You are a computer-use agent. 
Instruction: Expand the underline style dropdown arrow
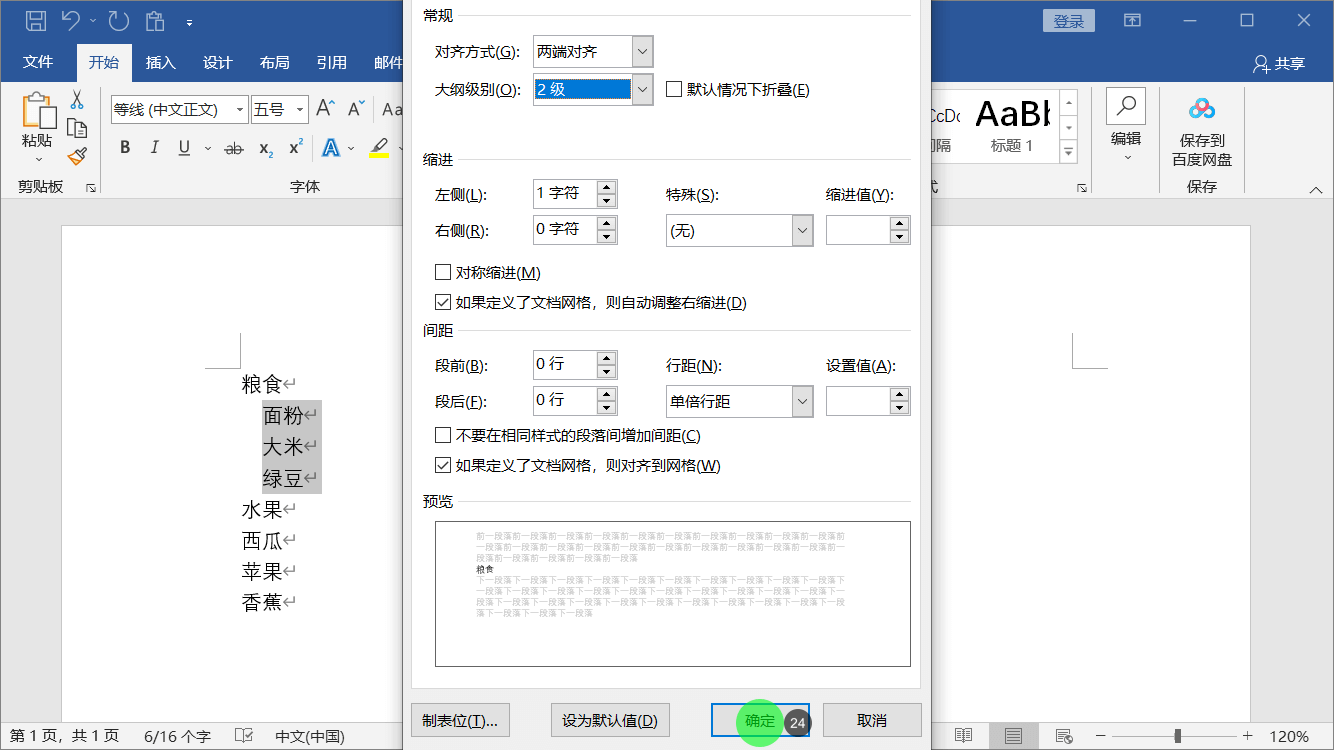[x=208, y=148]
